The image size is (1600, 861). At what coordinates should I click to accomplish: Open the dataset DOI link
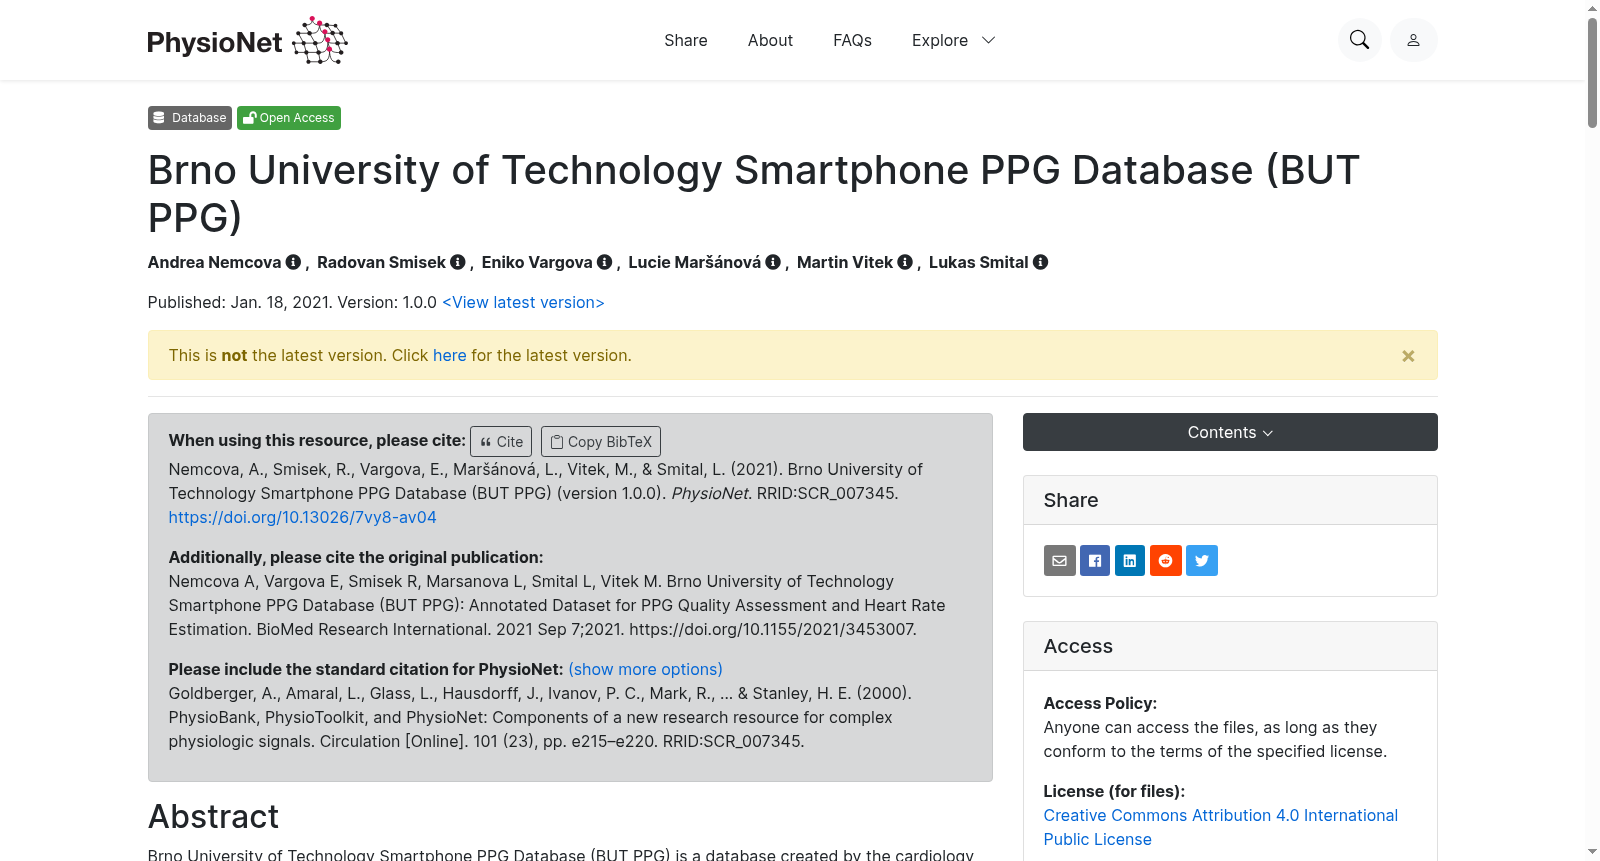coord(302,517)
